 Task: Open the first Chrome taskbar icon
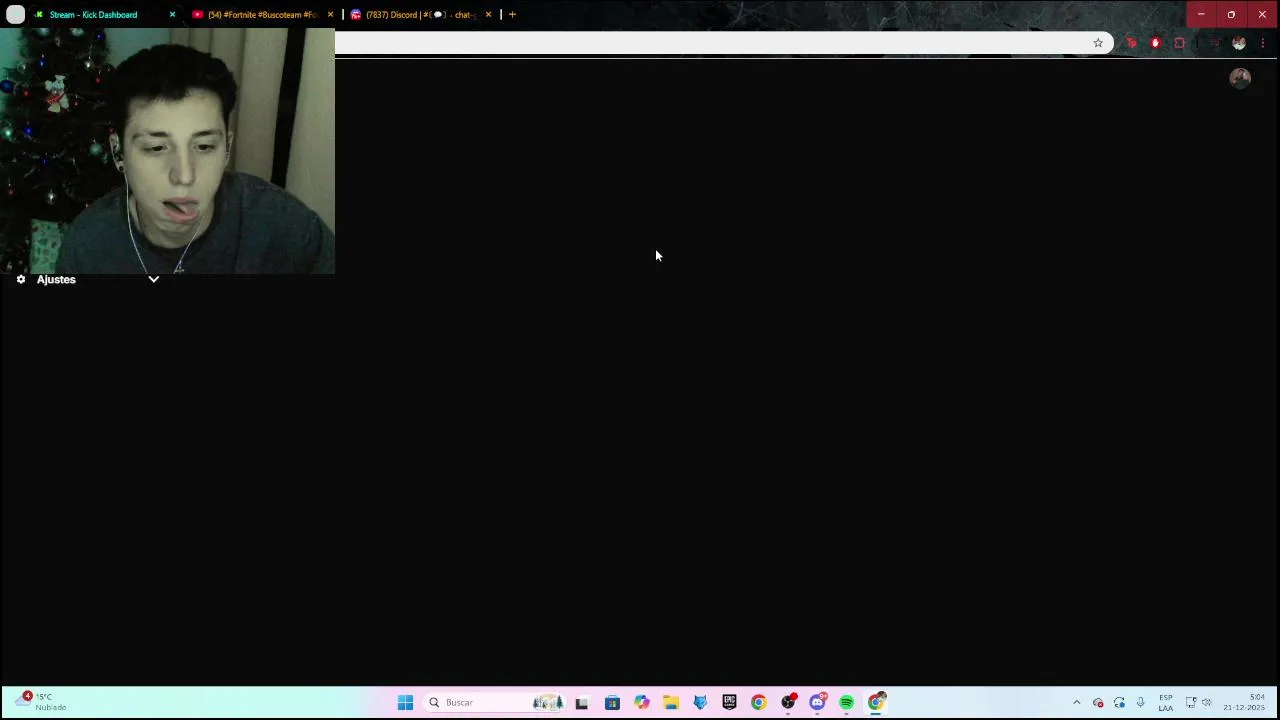759,703
